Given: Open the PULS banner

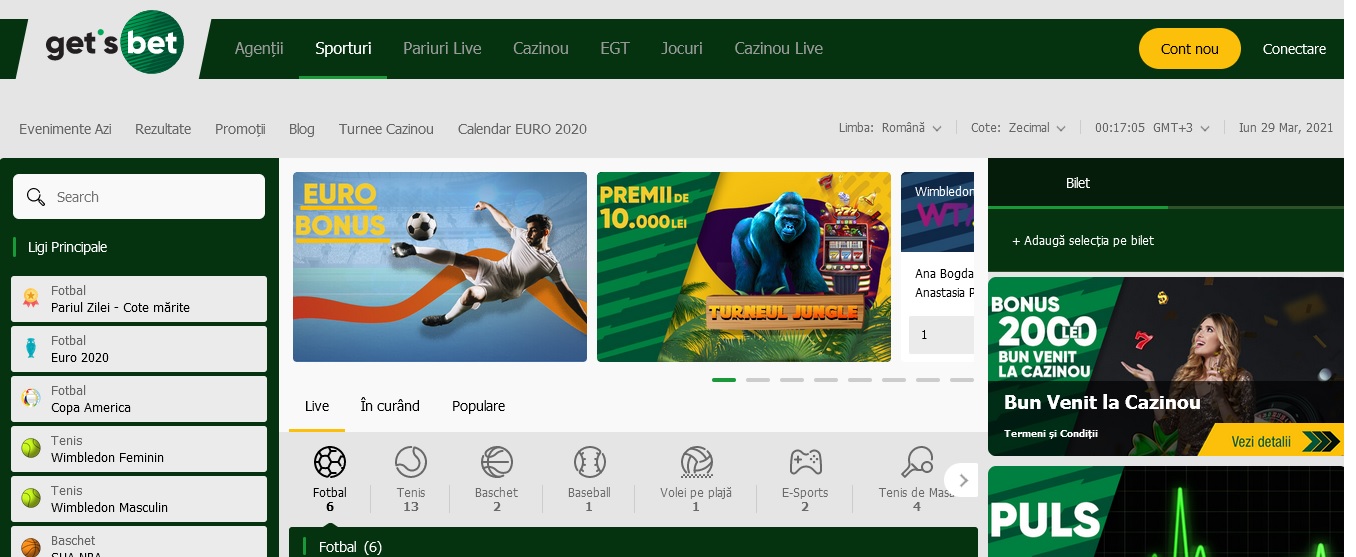Looking at the screenshot, I should pos(1166,512).
